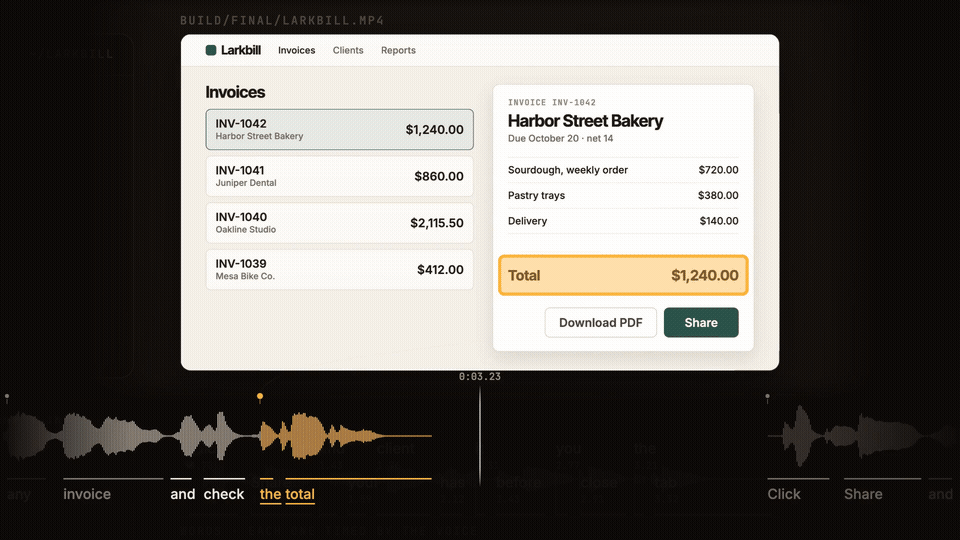
Task: Click the highlighted transcript word "the"
Action: [x=271, y=494]
